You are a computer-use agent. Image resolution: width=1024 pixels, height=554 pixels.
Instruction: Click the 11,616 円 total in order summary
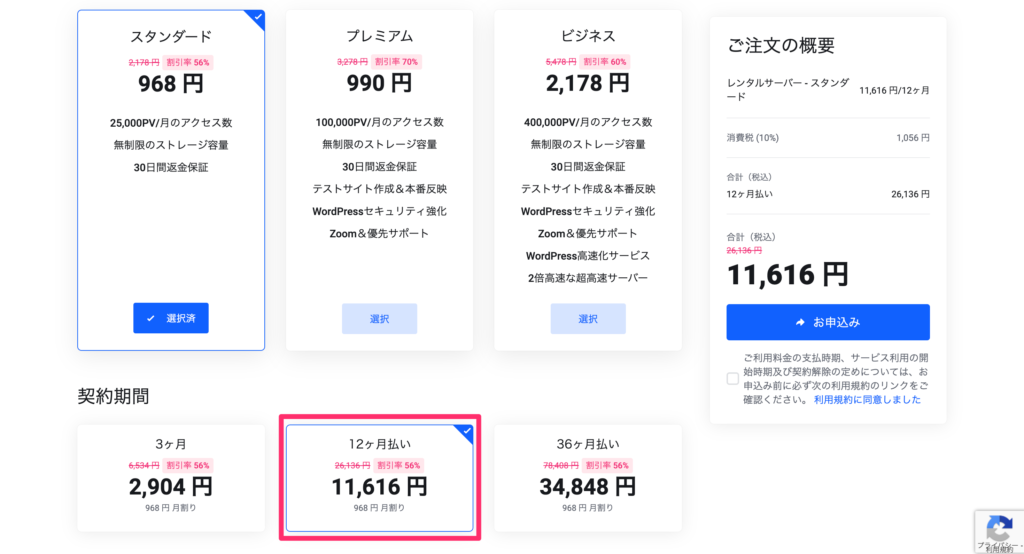788,274
